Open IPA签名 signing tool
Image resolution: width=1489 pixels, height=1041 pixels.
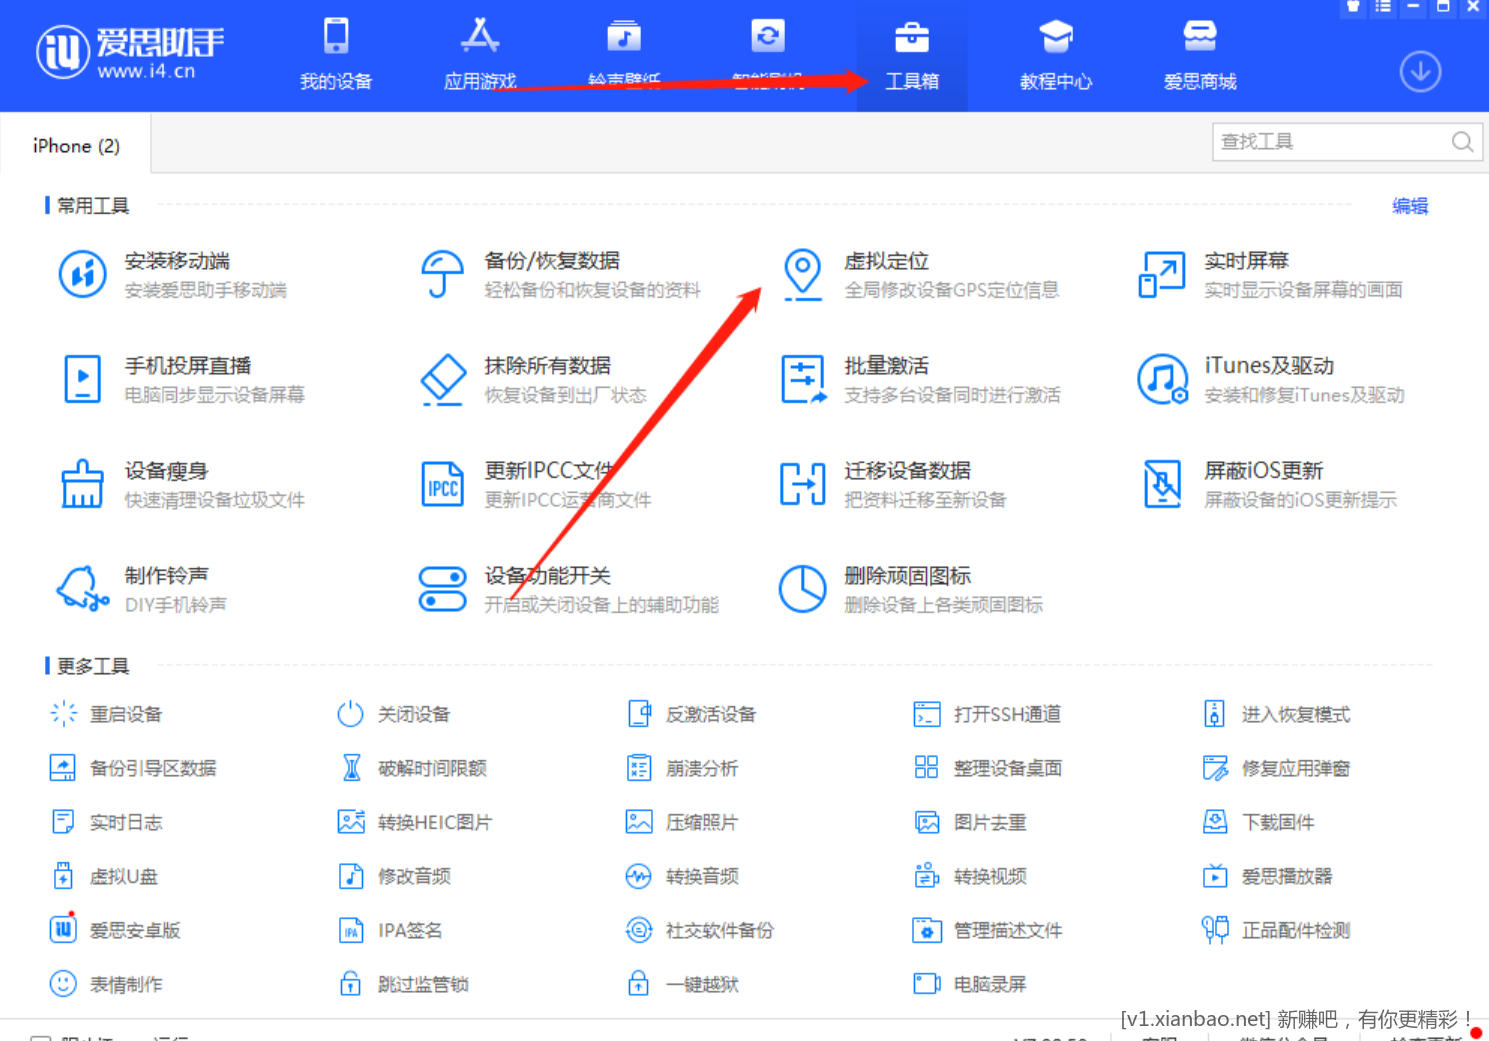pos(390,930)
